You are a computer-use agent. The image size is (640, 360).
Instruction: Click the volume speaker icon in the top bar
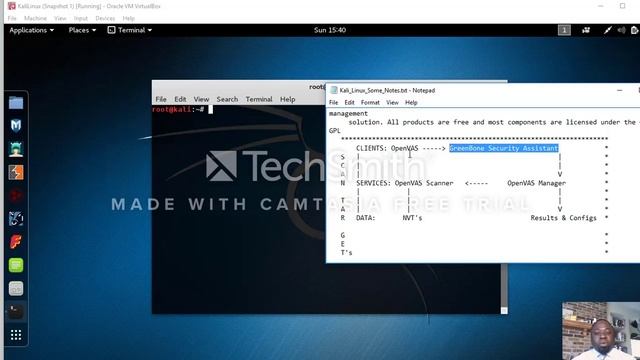[621, 30]
